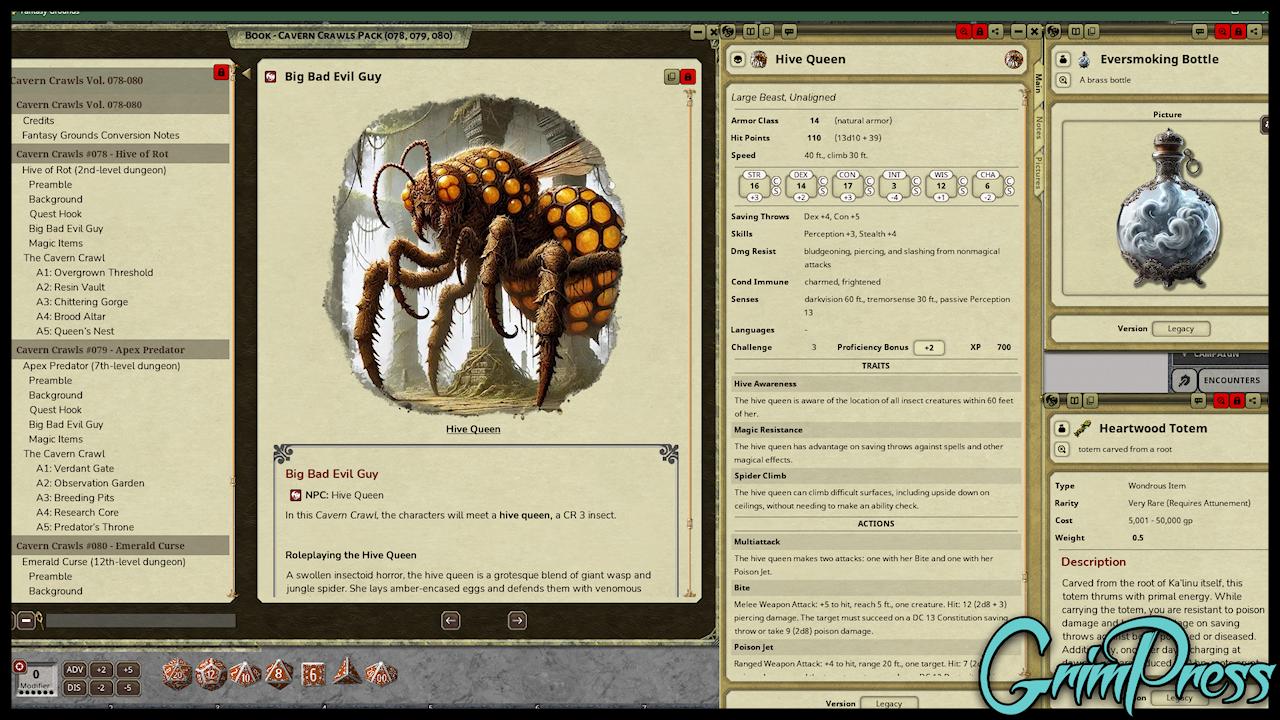This screenshot has height=720, width=1280.
Task: Toggle the -5 modifier button
Action: [127, 687]
